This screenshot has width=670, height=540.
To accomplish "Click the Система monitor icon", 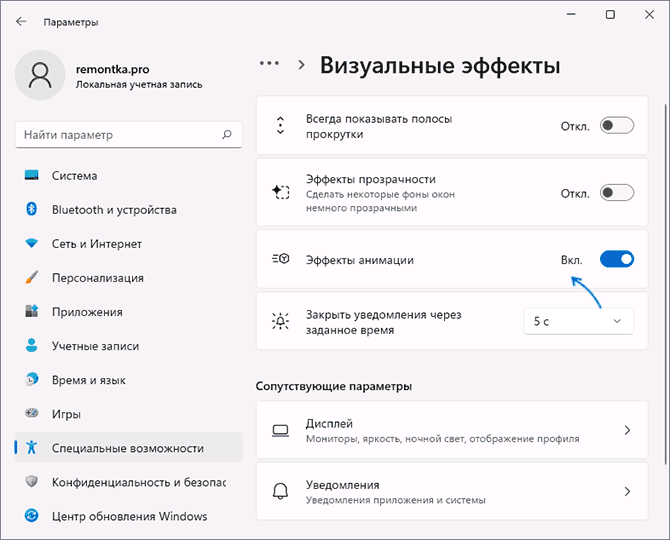I will (x=32, y=175).
